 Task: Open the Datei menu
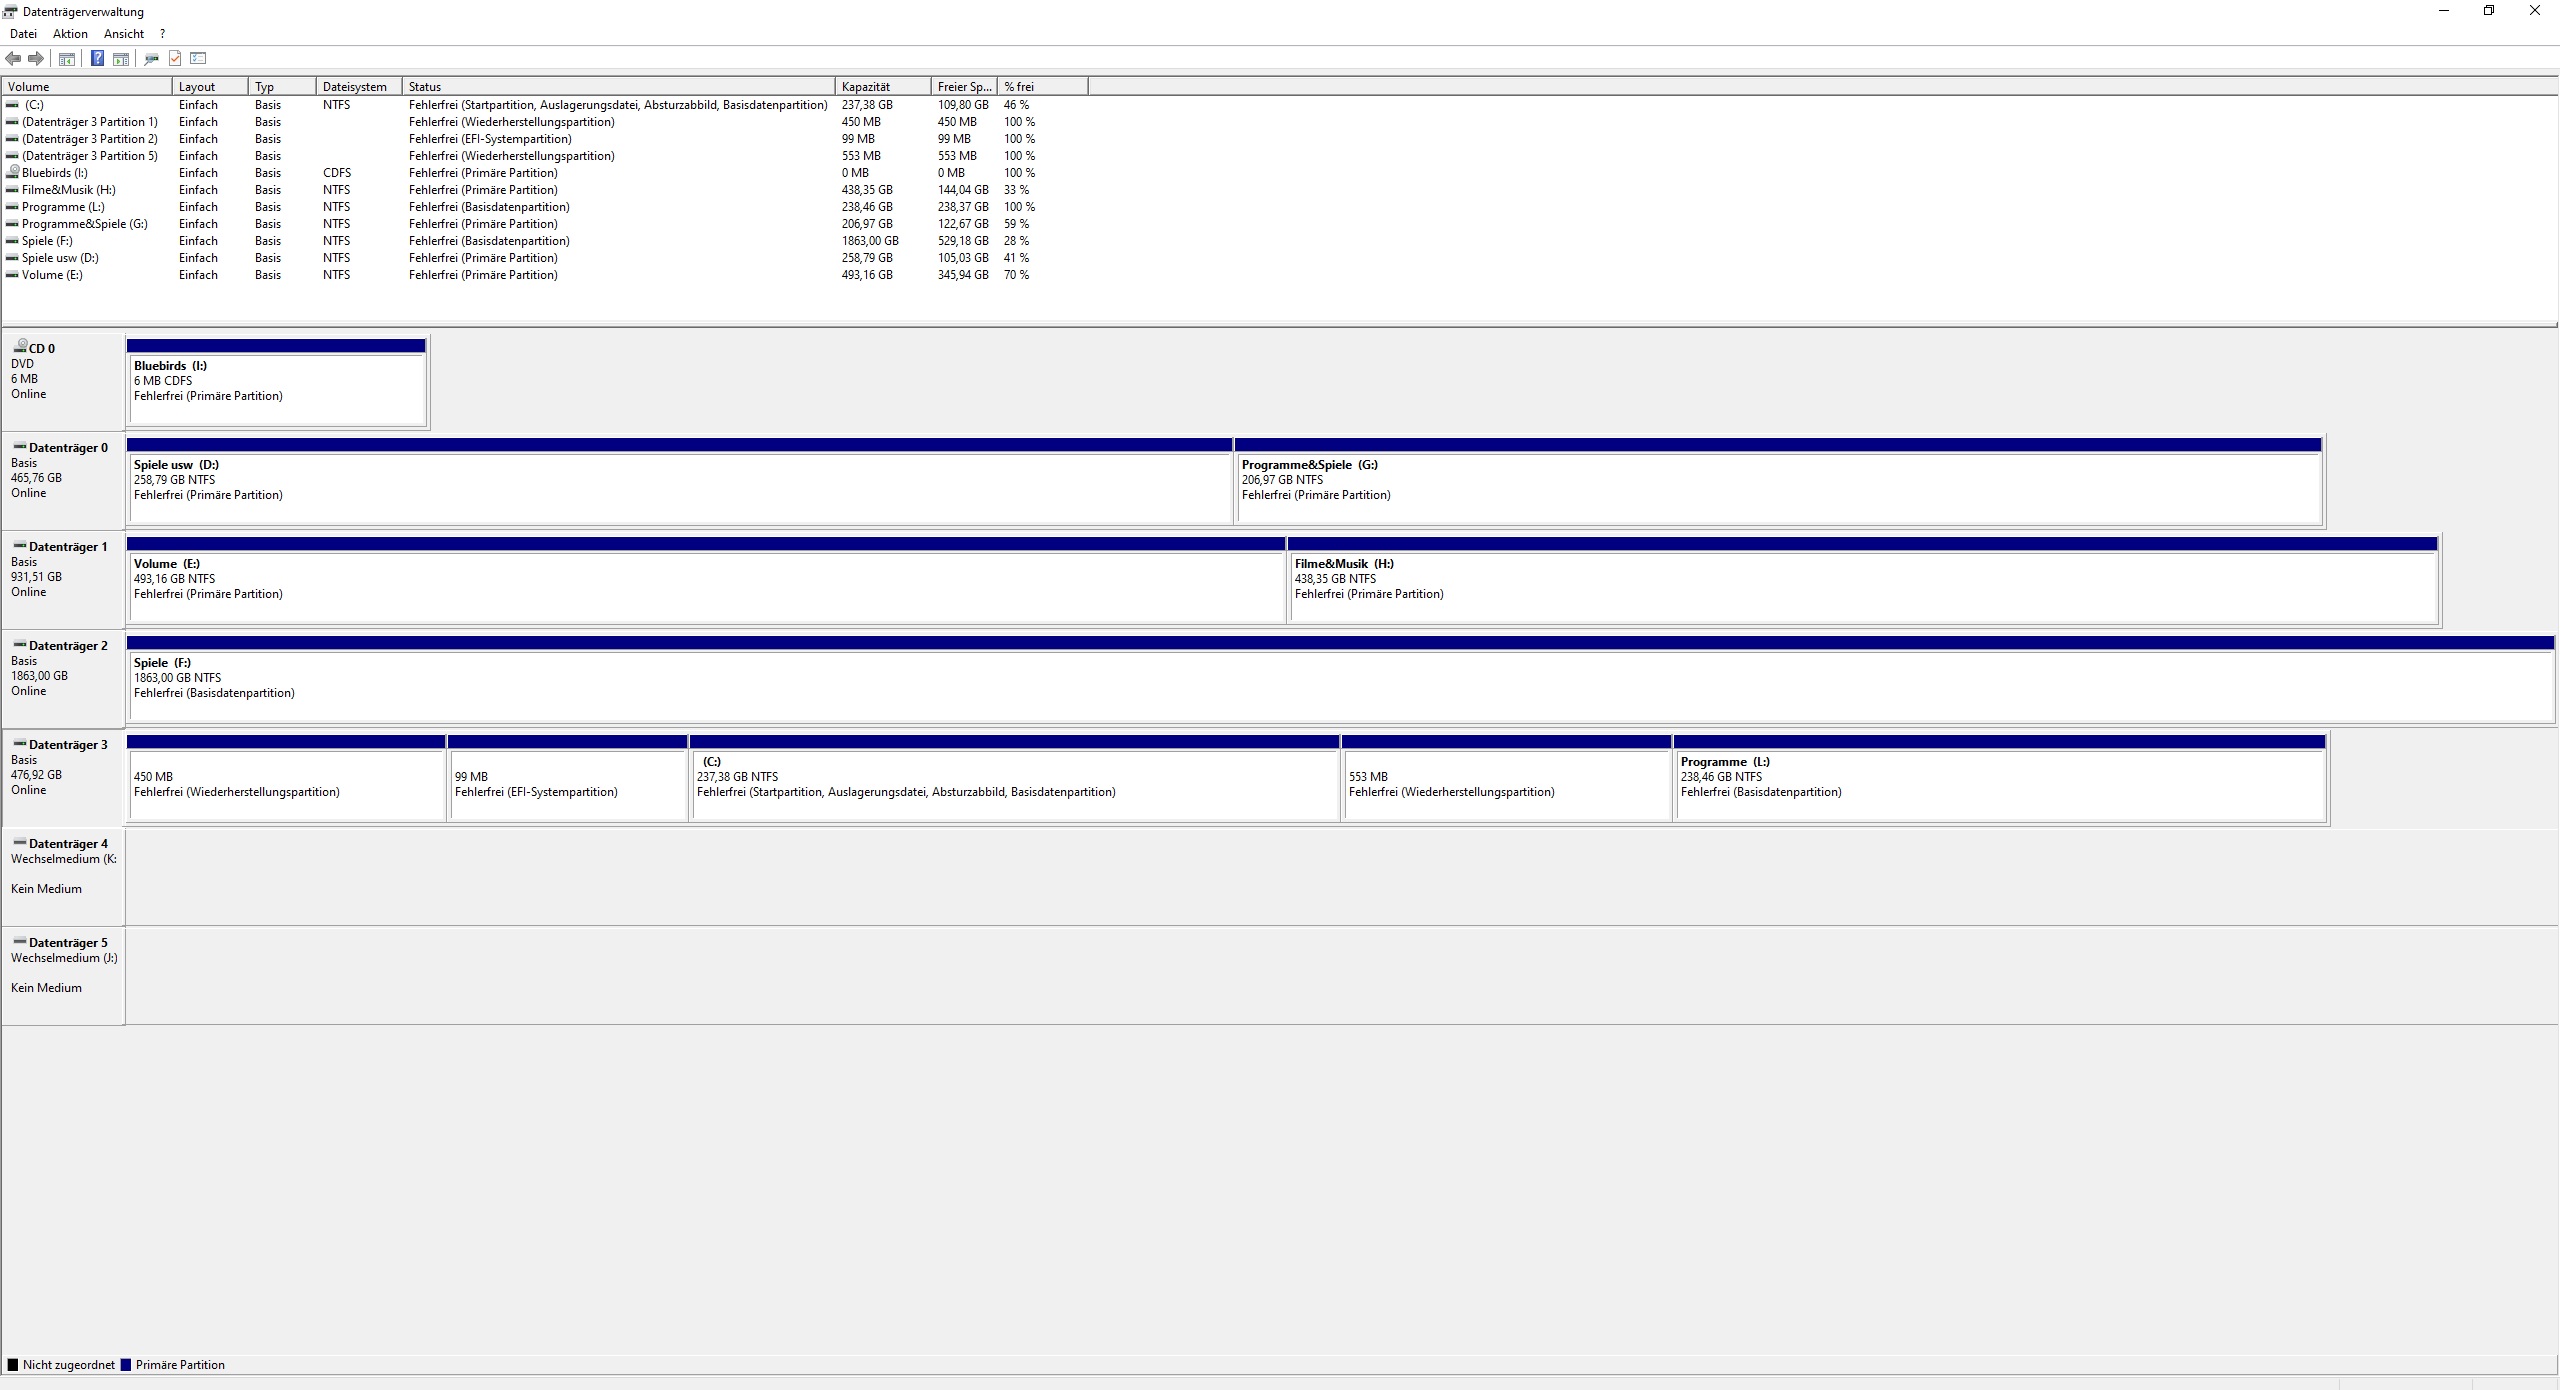[x=23, y=34]
